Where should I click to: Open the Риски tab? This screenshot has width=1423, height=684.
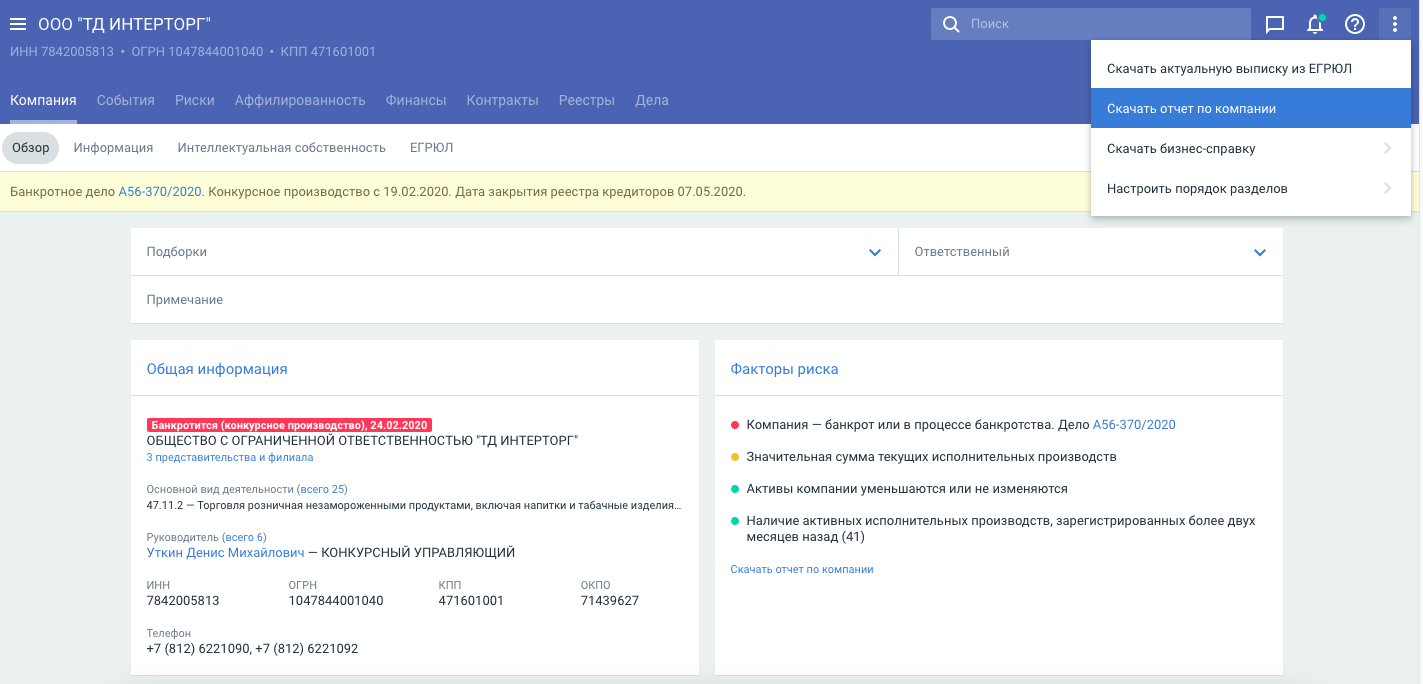coord(195,100)
